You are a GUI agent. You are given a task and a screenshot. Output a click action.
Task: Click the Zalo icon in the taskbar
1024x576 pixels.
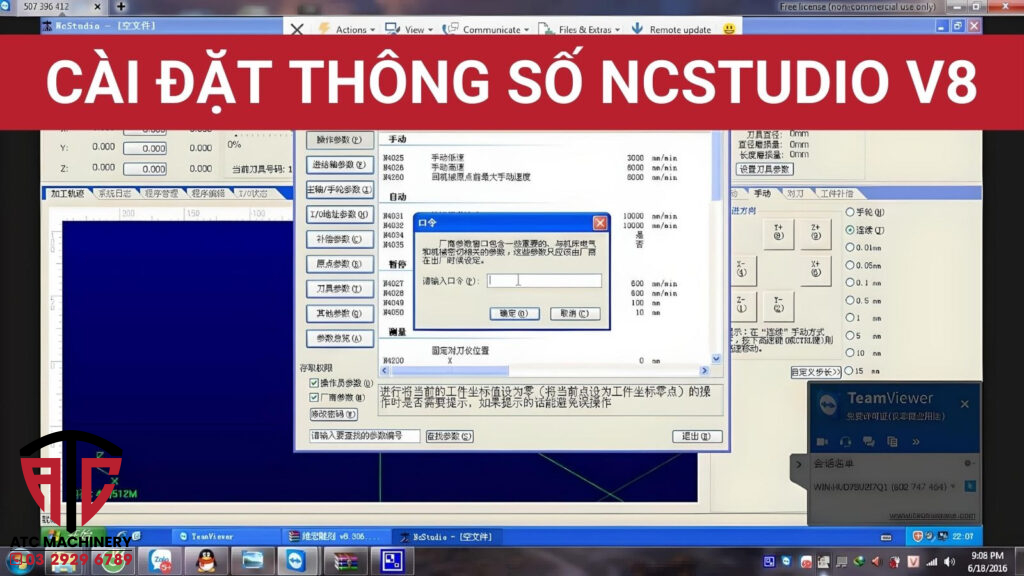point(161,560)
